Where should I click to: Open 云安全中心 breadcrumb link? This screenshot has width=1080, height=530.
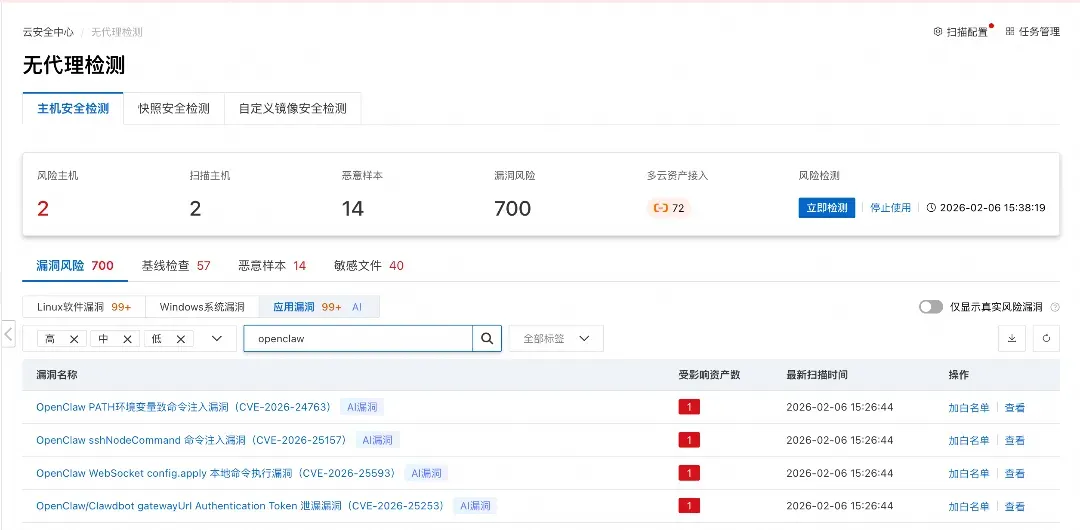click(x=48, y=32)
